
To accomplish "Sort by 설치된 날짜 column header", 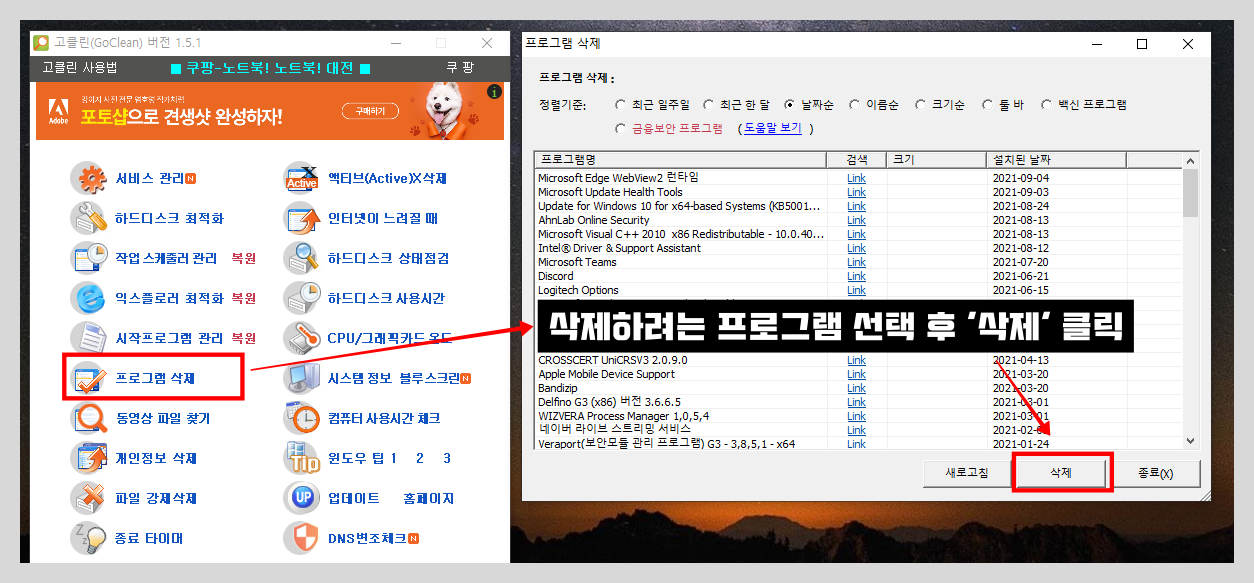I will click(x=1055, y=160).
